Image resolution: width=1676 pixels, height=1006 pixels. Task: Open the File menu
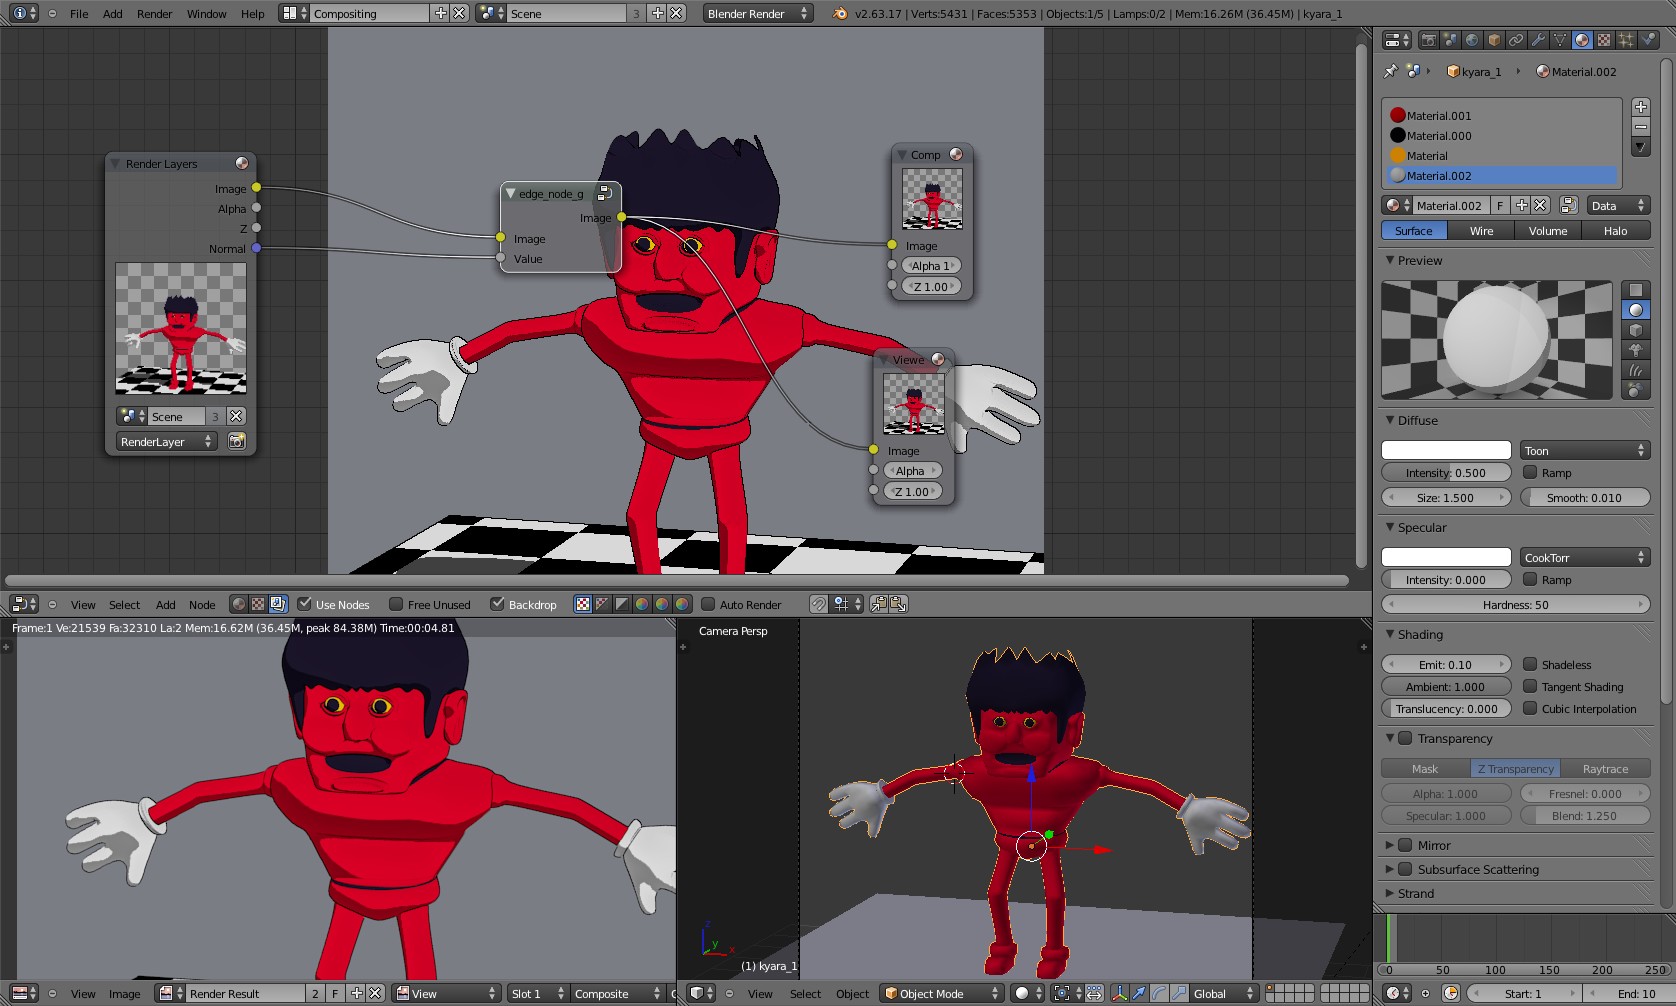[79, 14]
